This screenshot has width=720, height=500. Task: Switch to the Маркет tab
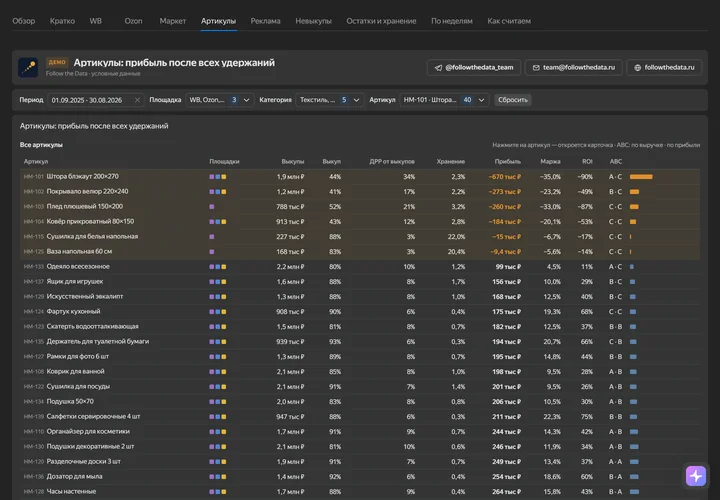coord(173,21)
